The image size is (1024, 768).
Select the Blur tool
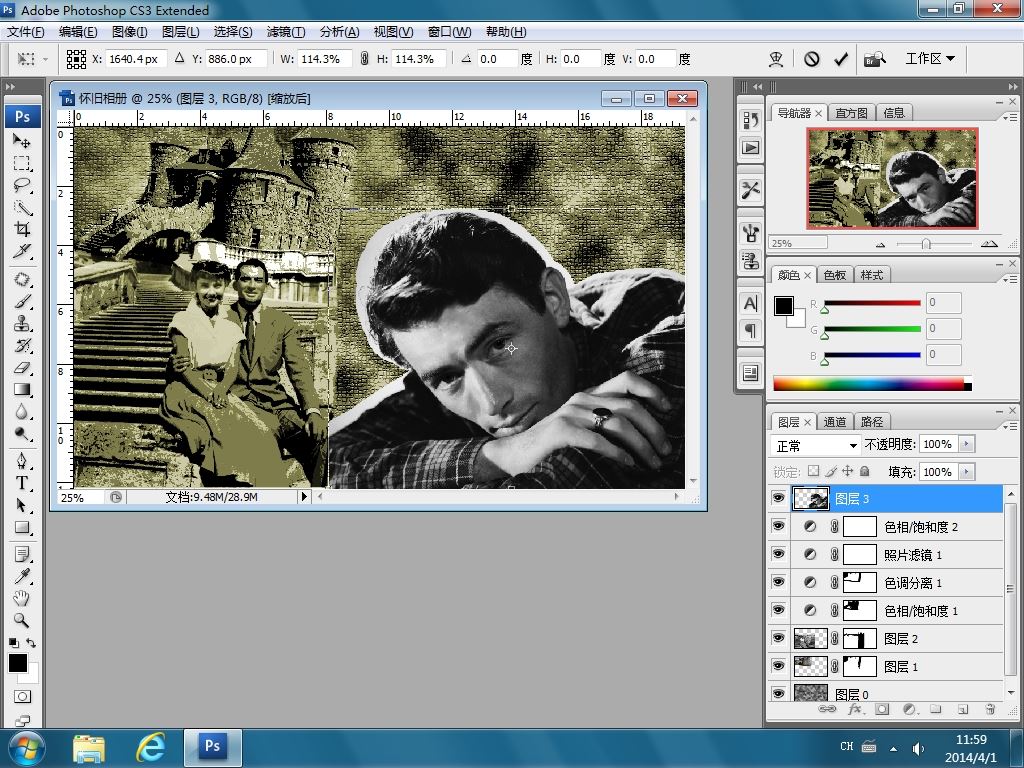point(22,412)
